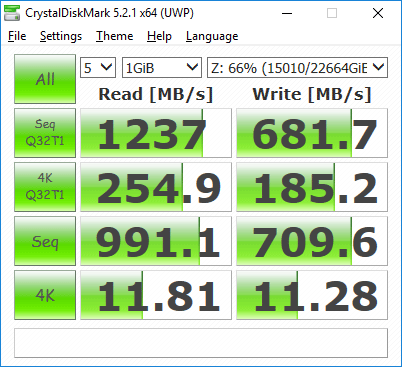Select the 11.81 4K read result
Image resolution: width=402 pixels, height=367 pixels.
(x=156, y=295)
